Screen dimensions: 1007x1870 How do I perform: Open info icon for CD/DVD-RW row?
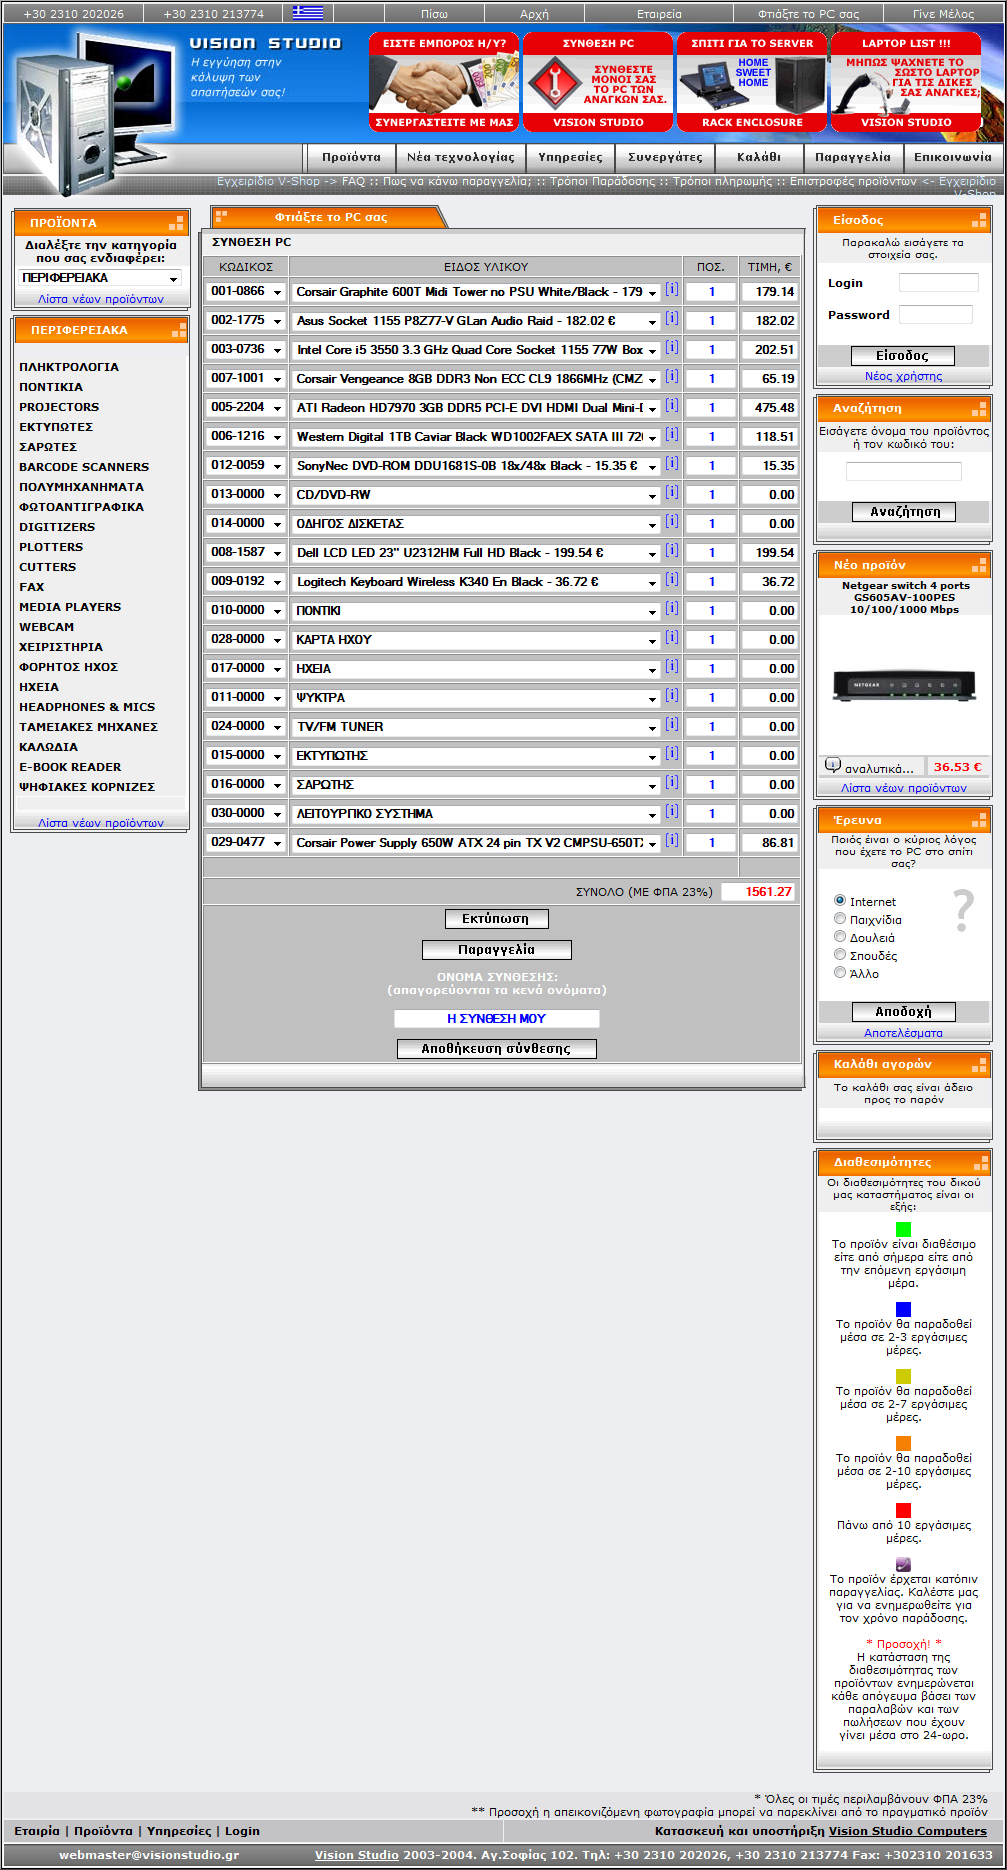(671, 492)
